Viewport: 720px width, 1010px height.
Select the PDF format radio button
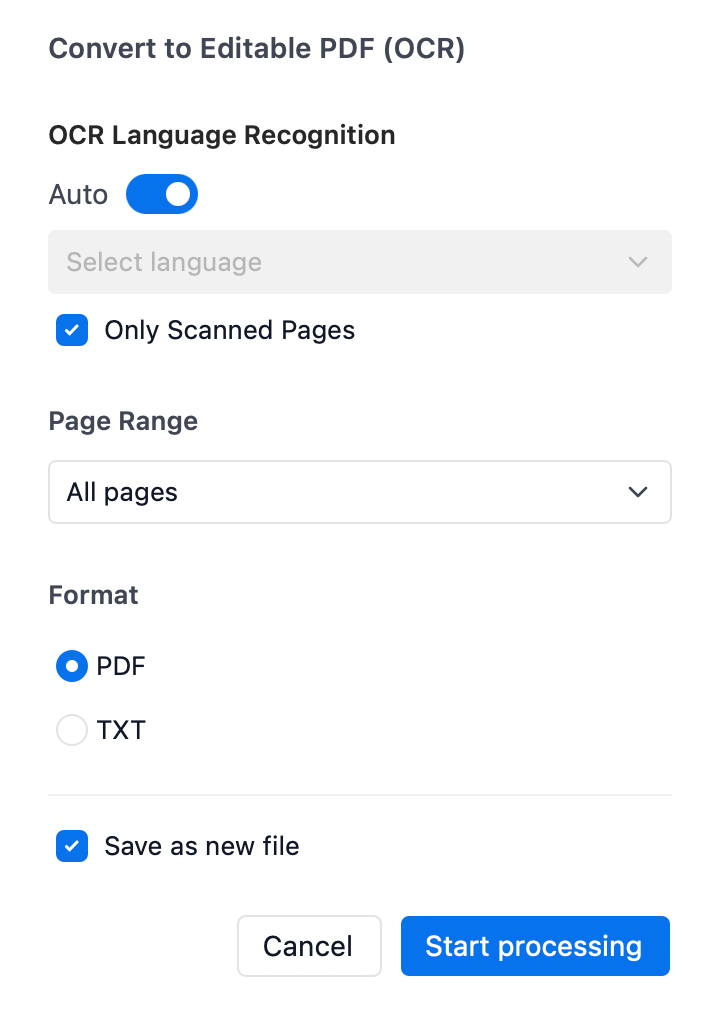click(x=72, y=666)
